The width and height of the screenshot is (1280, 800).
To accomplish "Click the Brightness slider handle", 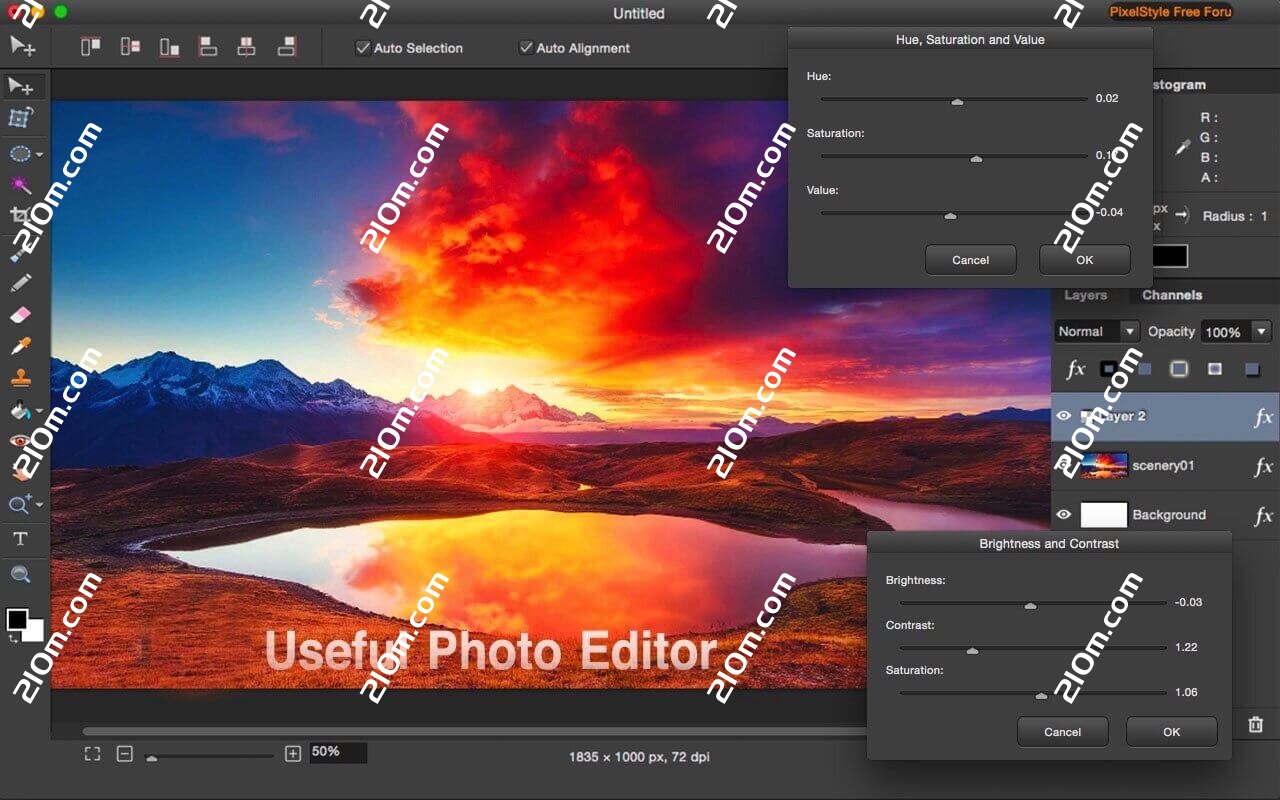I will pos(1030,605).
